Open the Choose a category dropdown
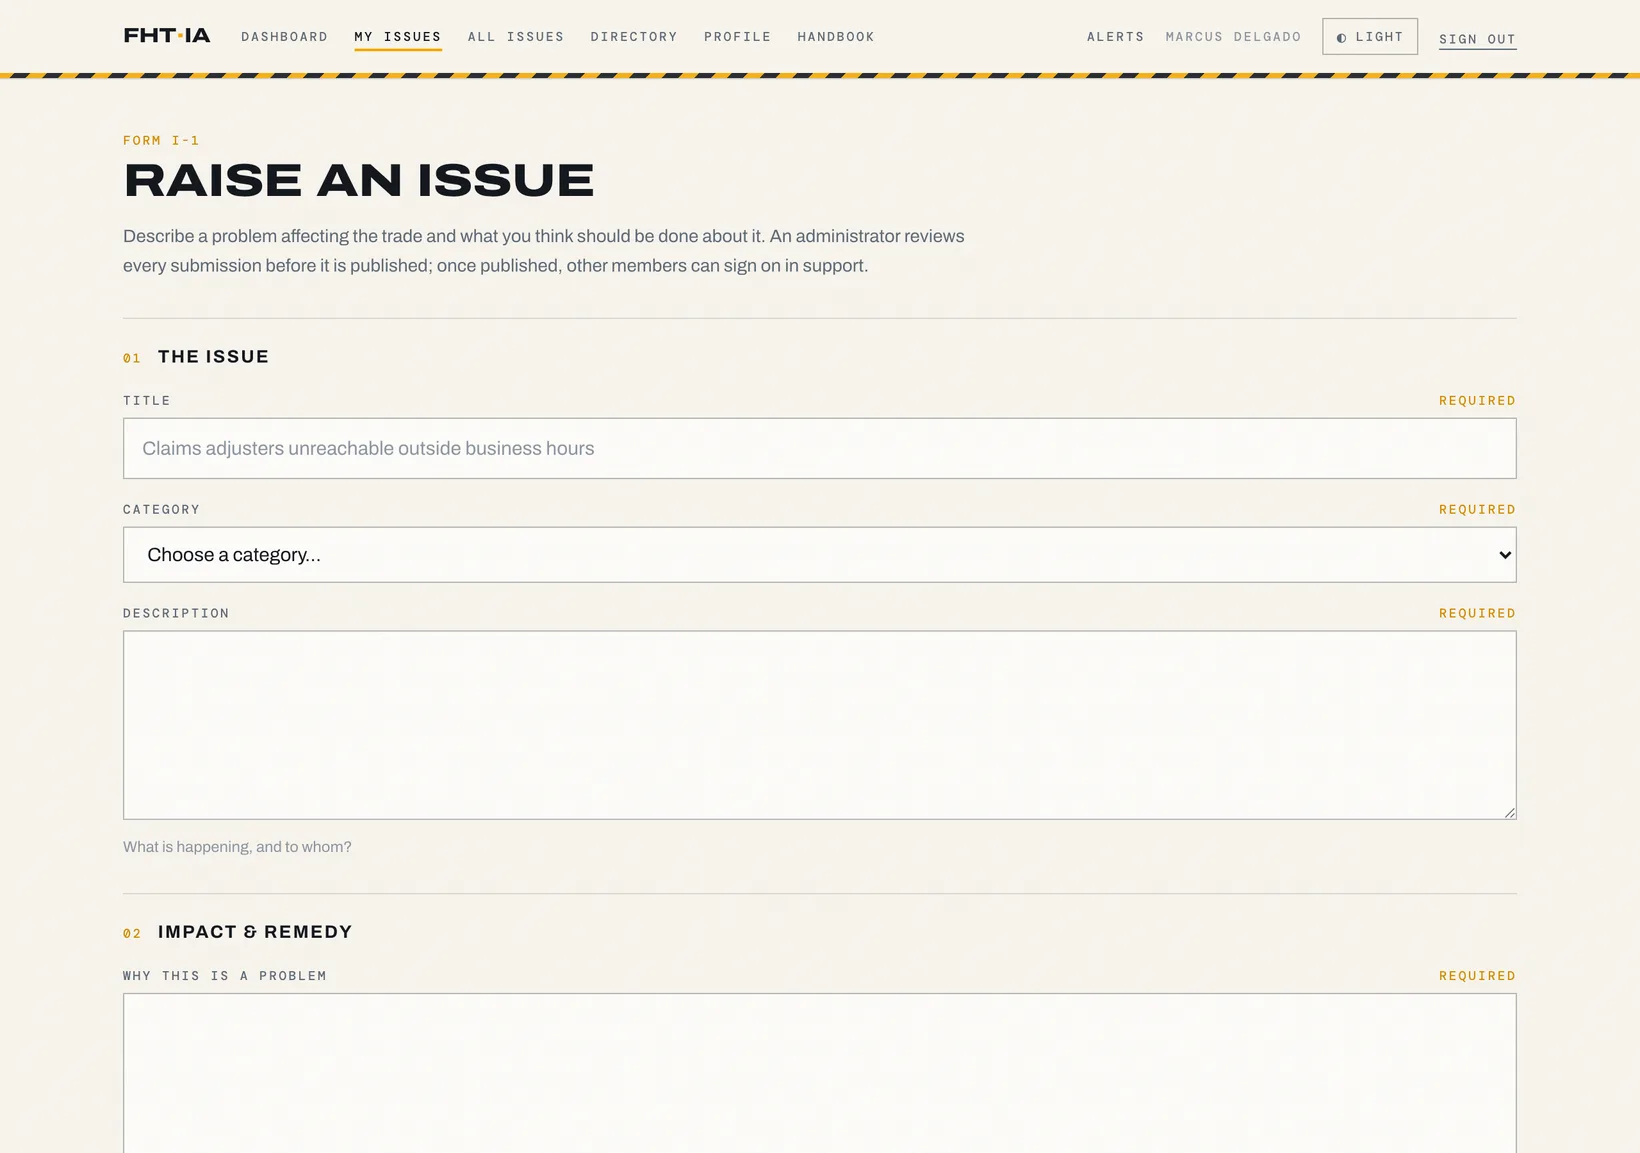 (x=820, y=555)
